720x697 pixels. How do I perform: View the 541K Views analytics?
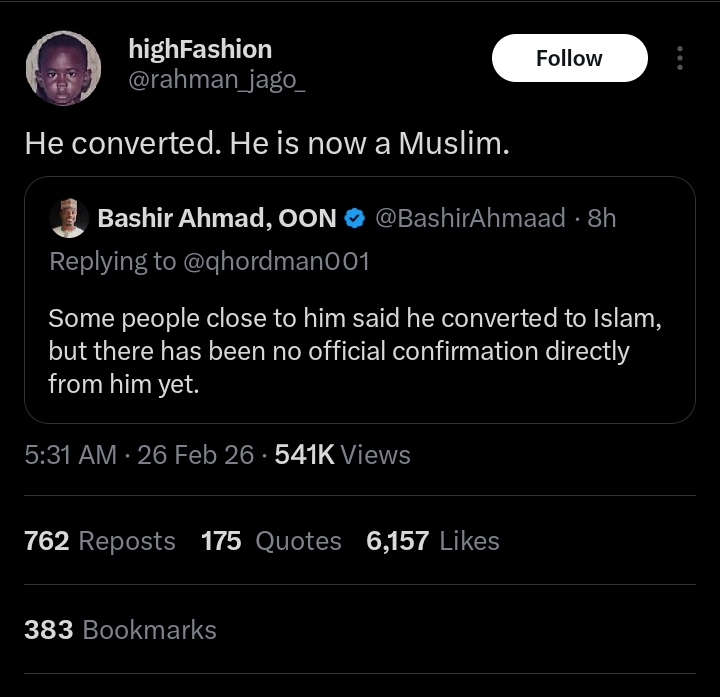(342, 455)
